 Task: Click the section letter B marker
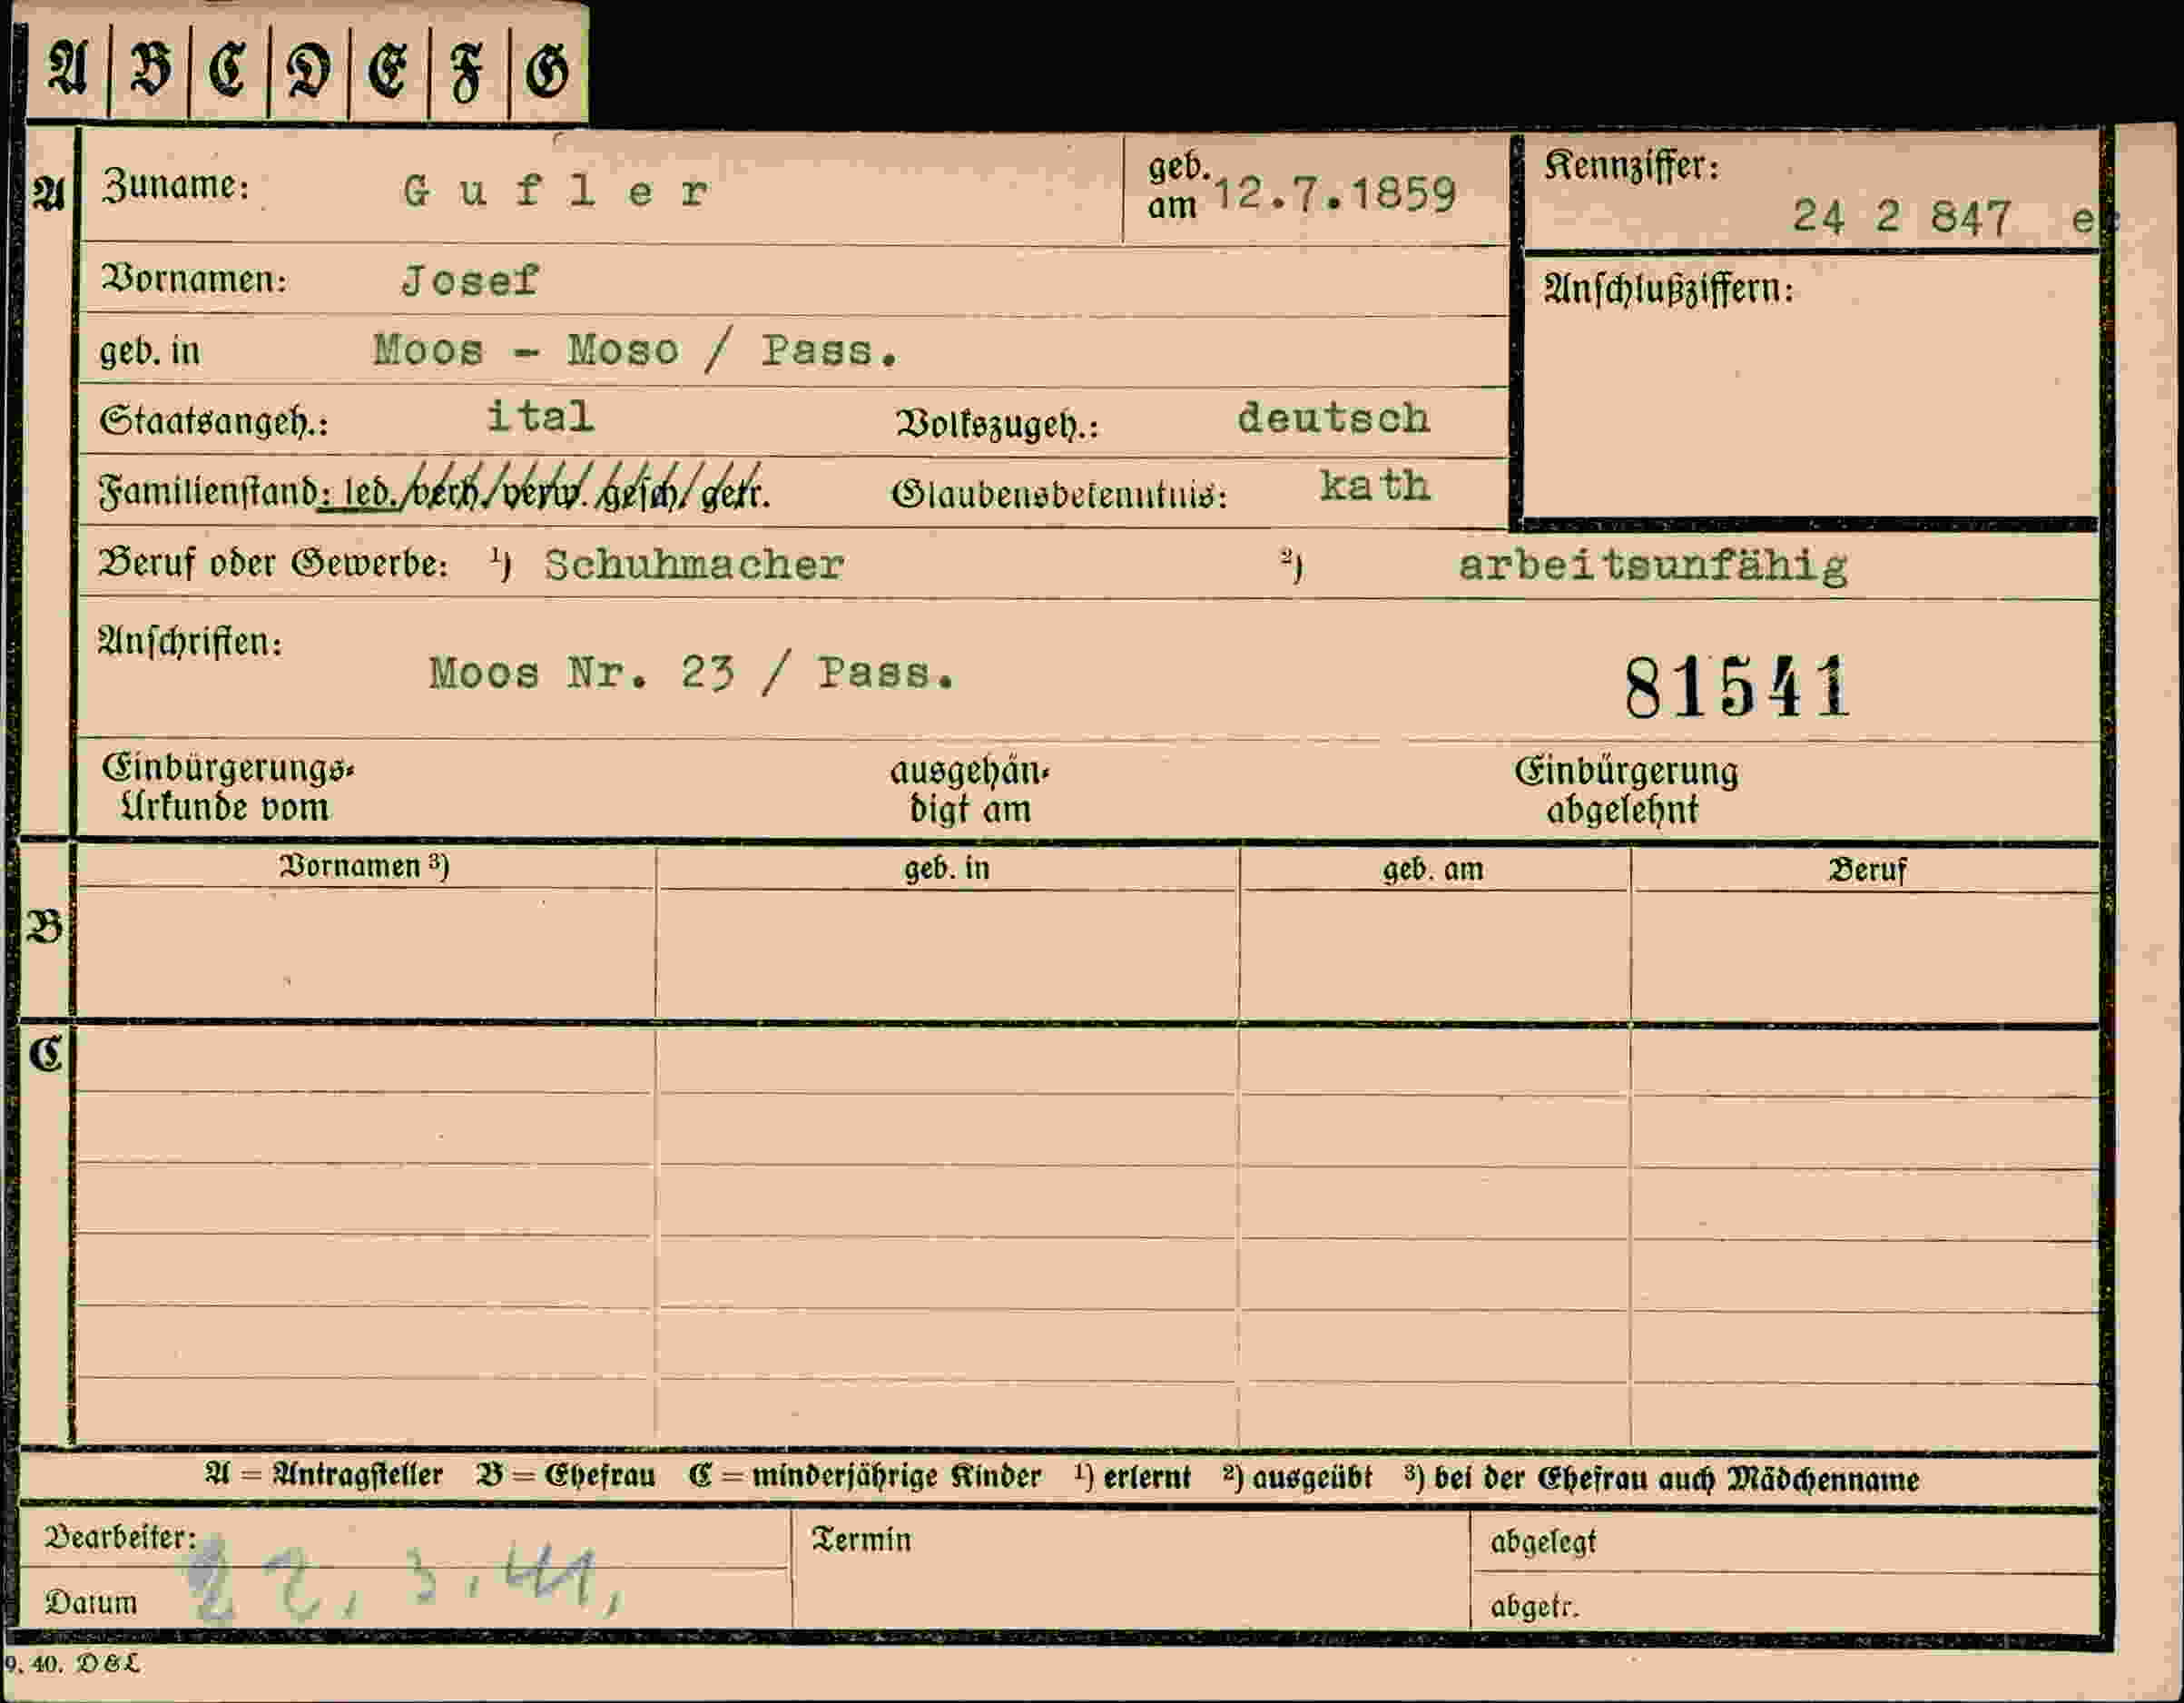[x=45, y=928]
